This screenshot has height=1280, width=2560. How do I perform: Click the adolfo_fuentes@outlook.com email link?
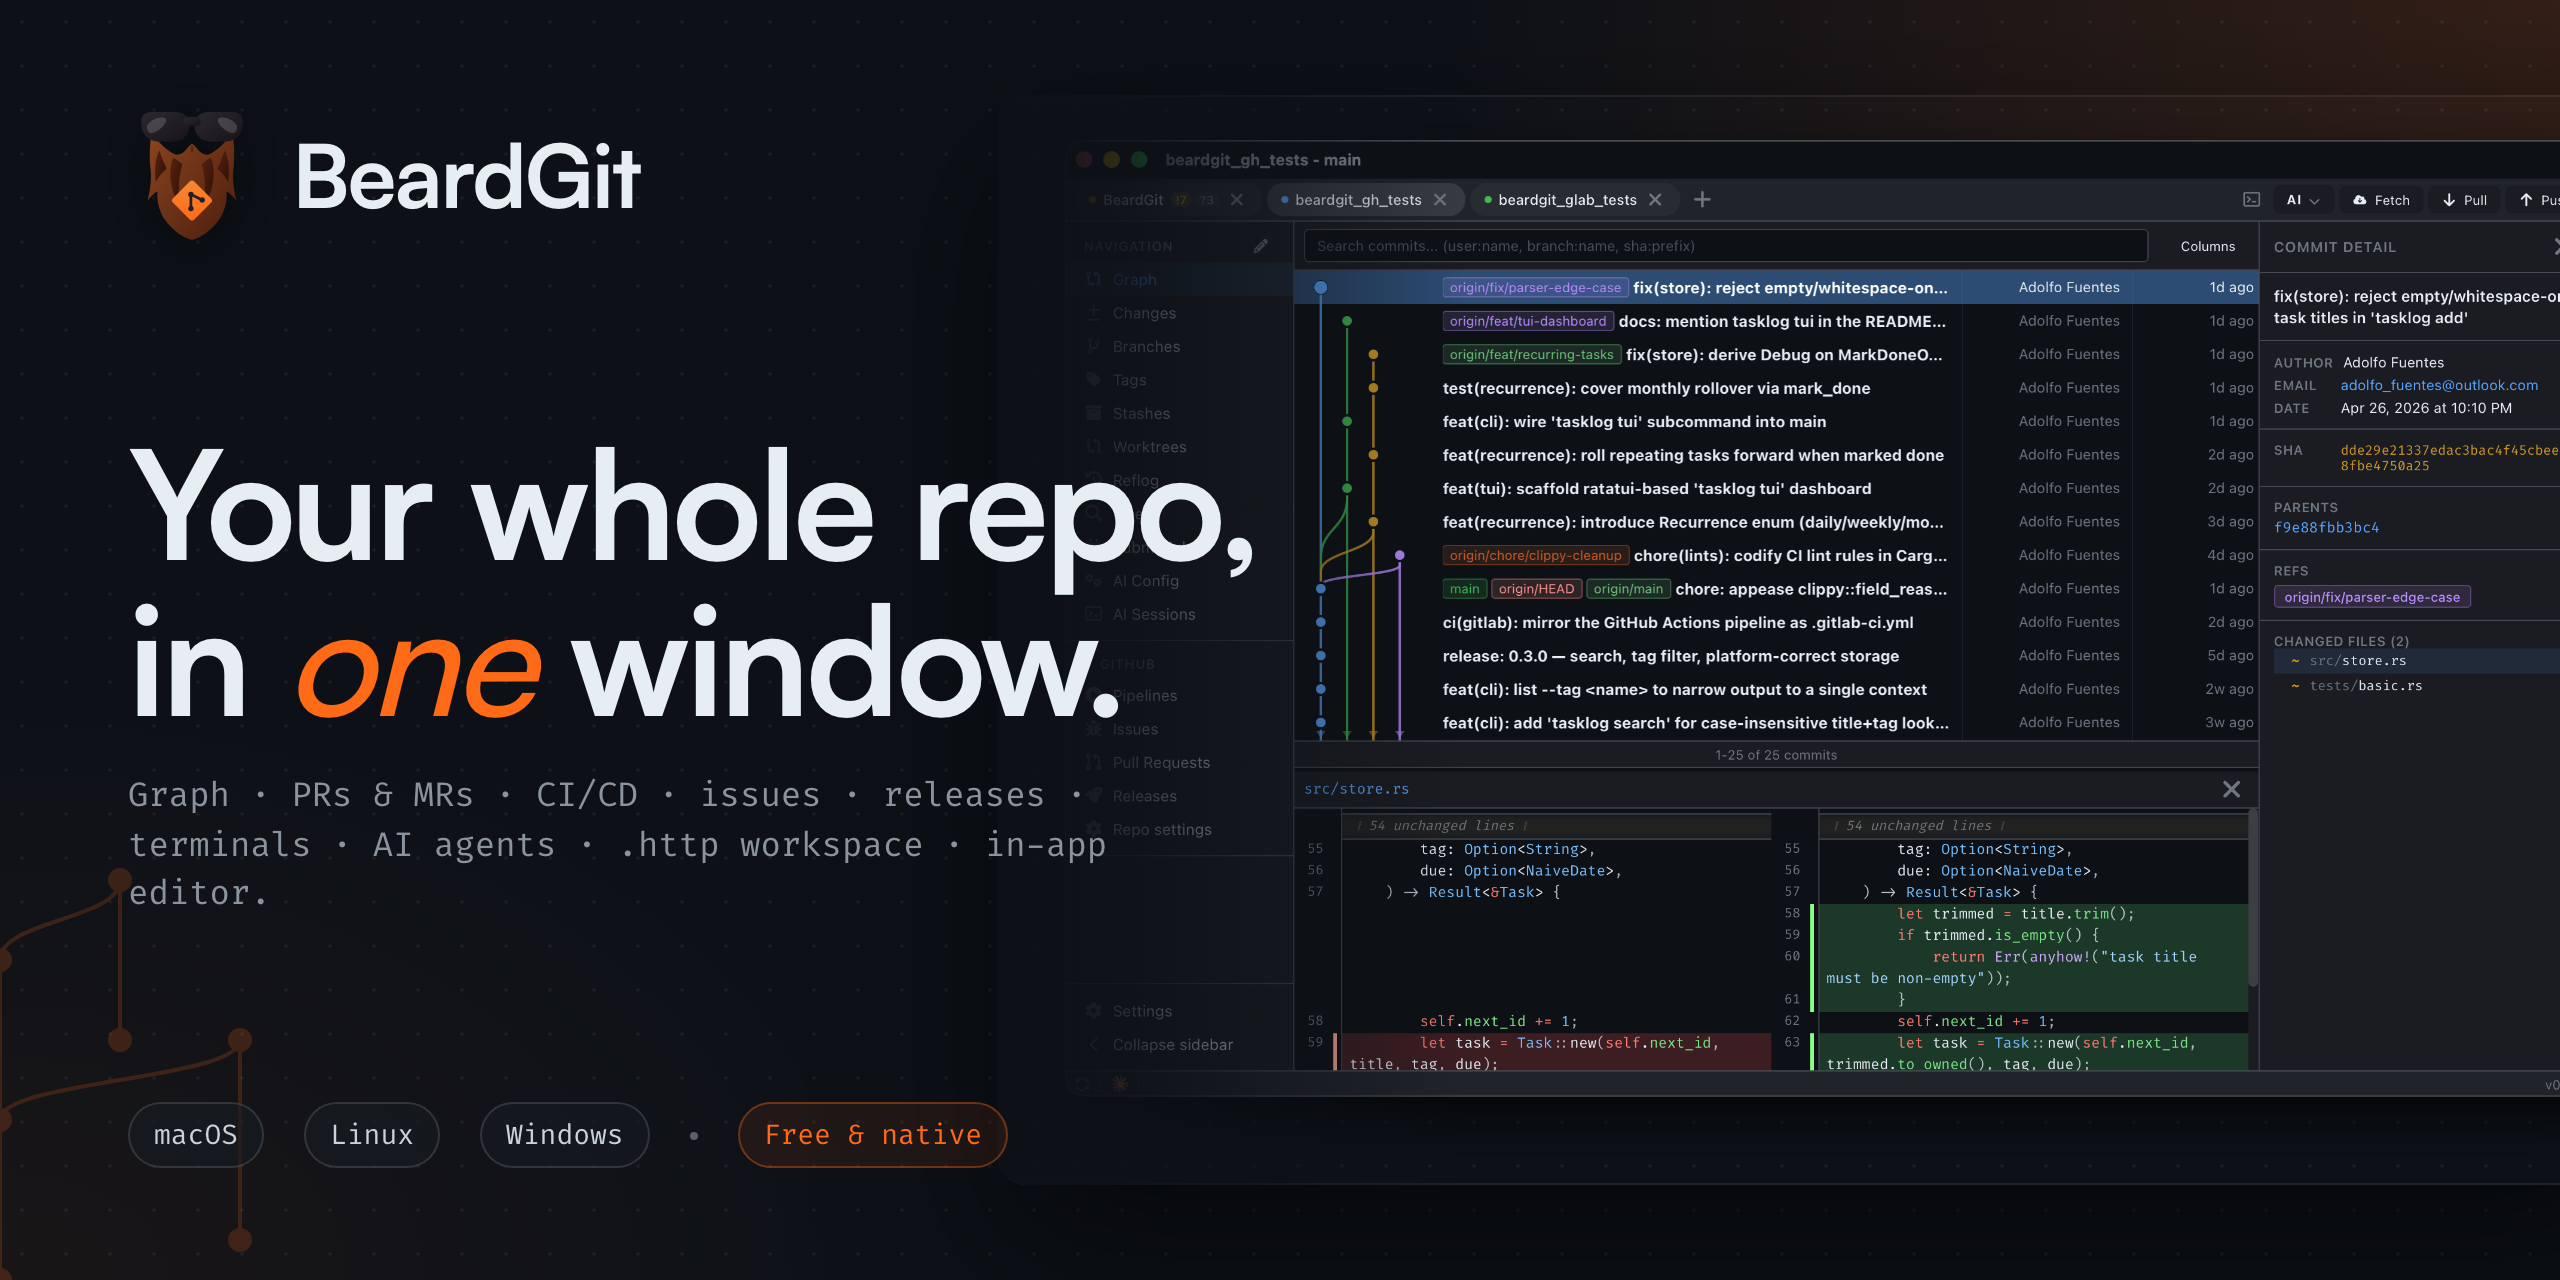tap(2439, 385)
